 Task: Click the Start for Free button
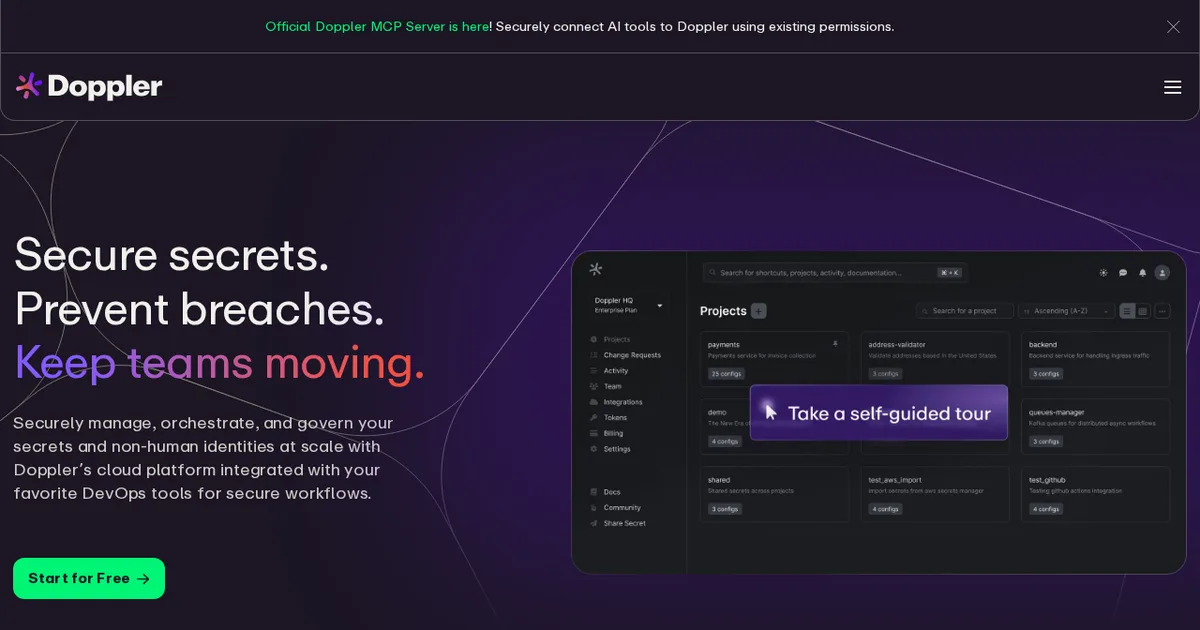tap(89, 579)
